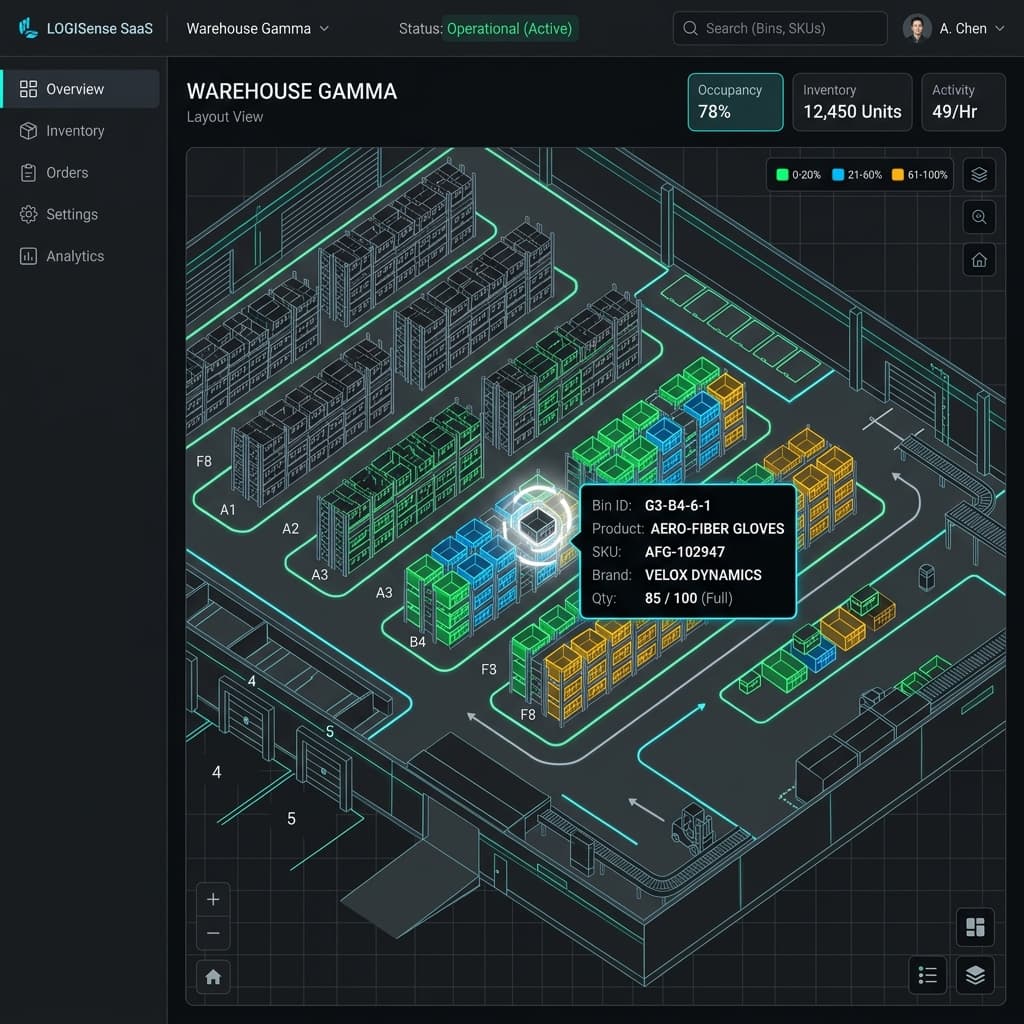The width and height of the screenshot is (1024, 1024).
Task: Click the WAREHOUSE GAMMA heading
Action: pyautogui.click(x=292, y=91)
